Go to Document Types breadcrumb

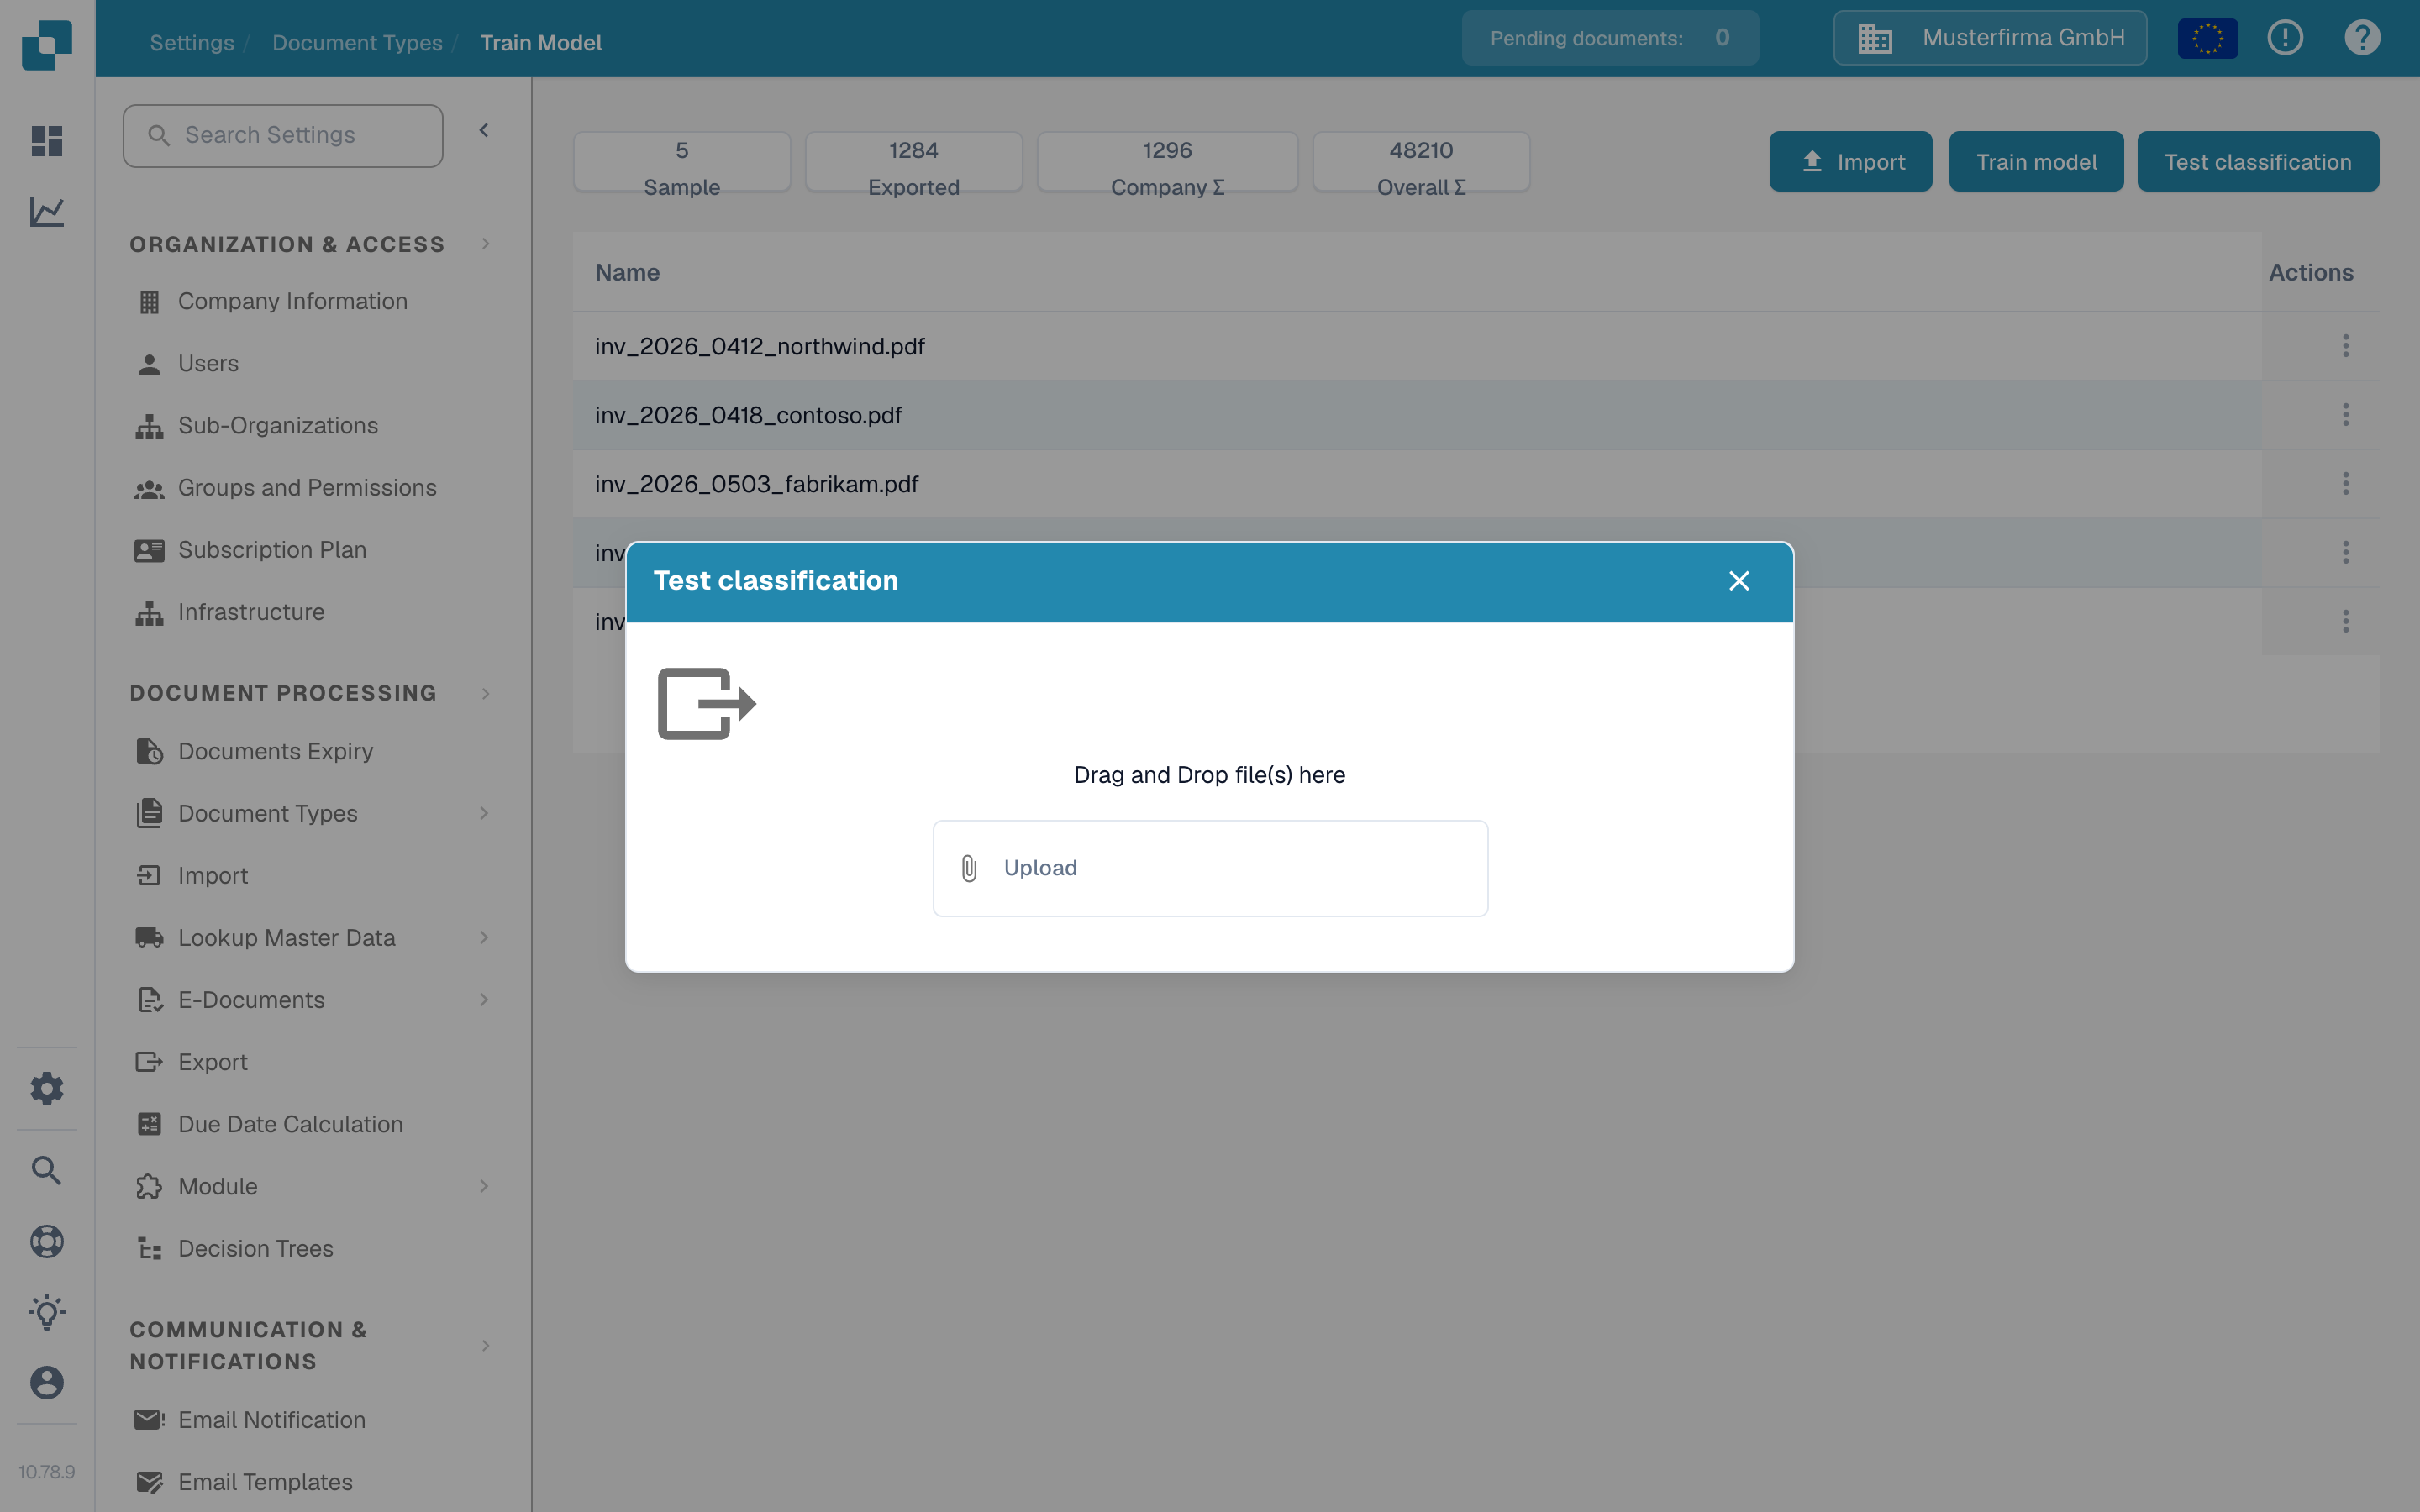[357, 43]
